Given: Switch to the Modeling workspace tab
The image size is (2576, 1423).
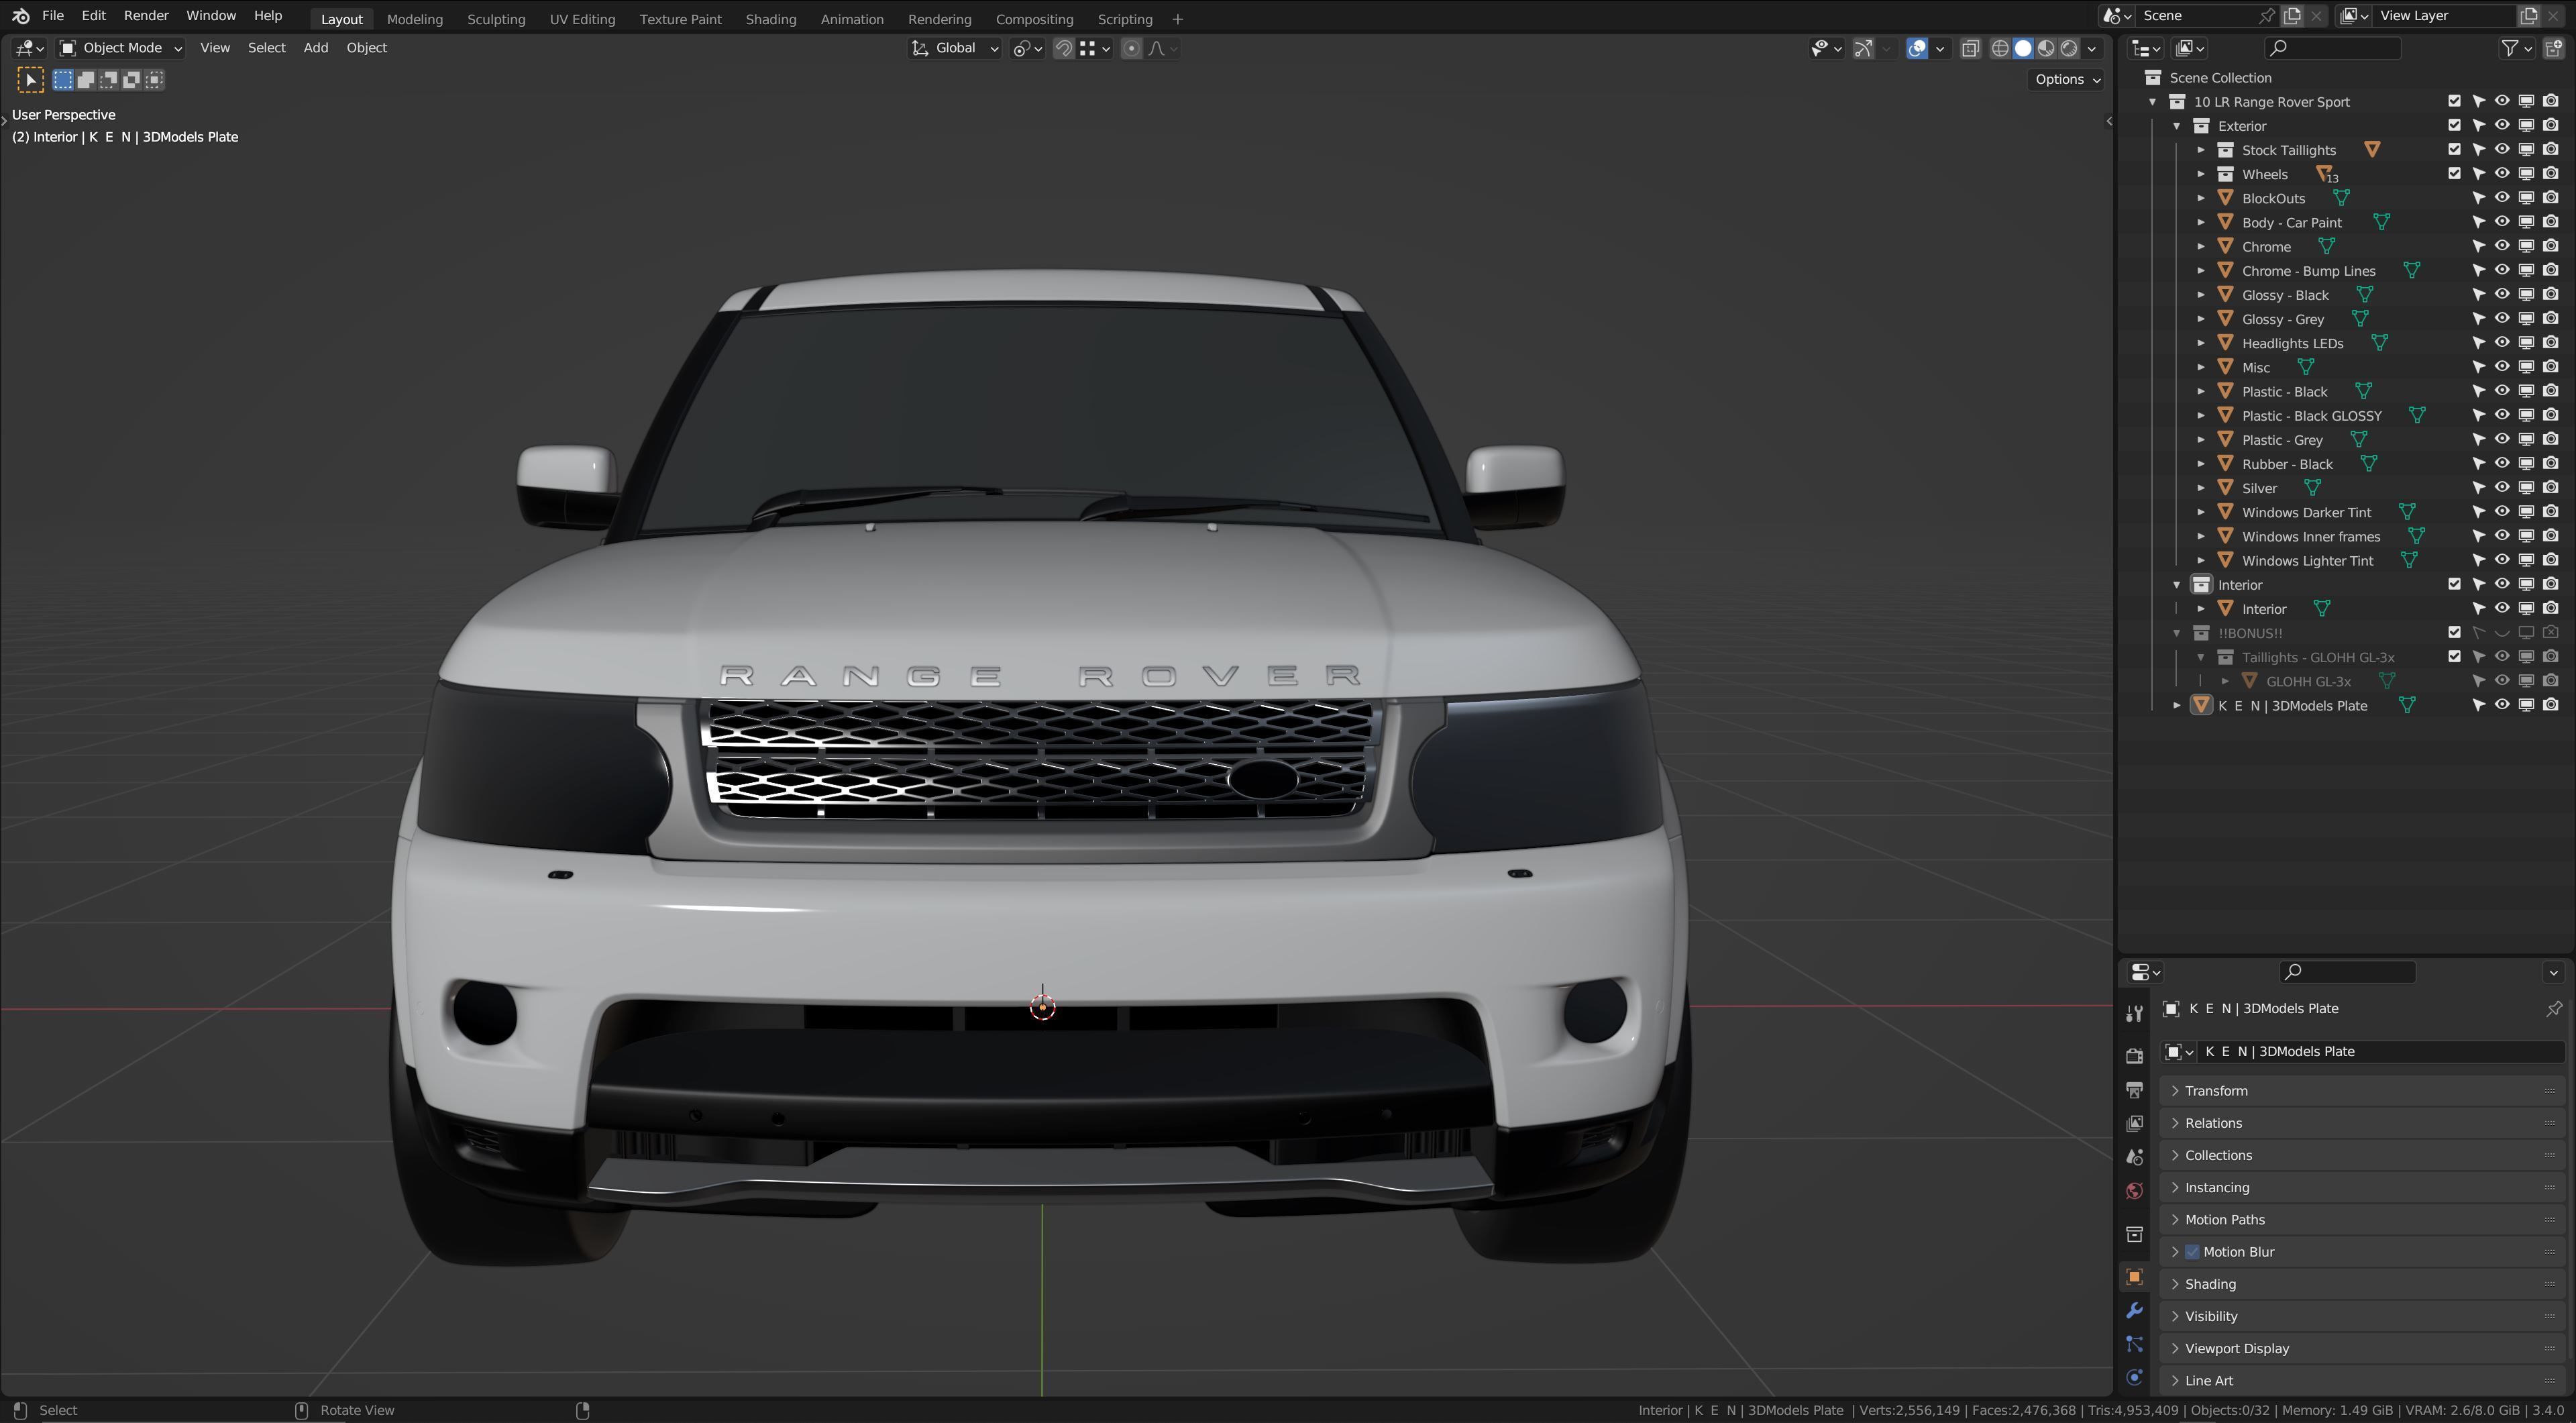Looking at the screenshot, I should pyautogui.click(x=415, y=19).
